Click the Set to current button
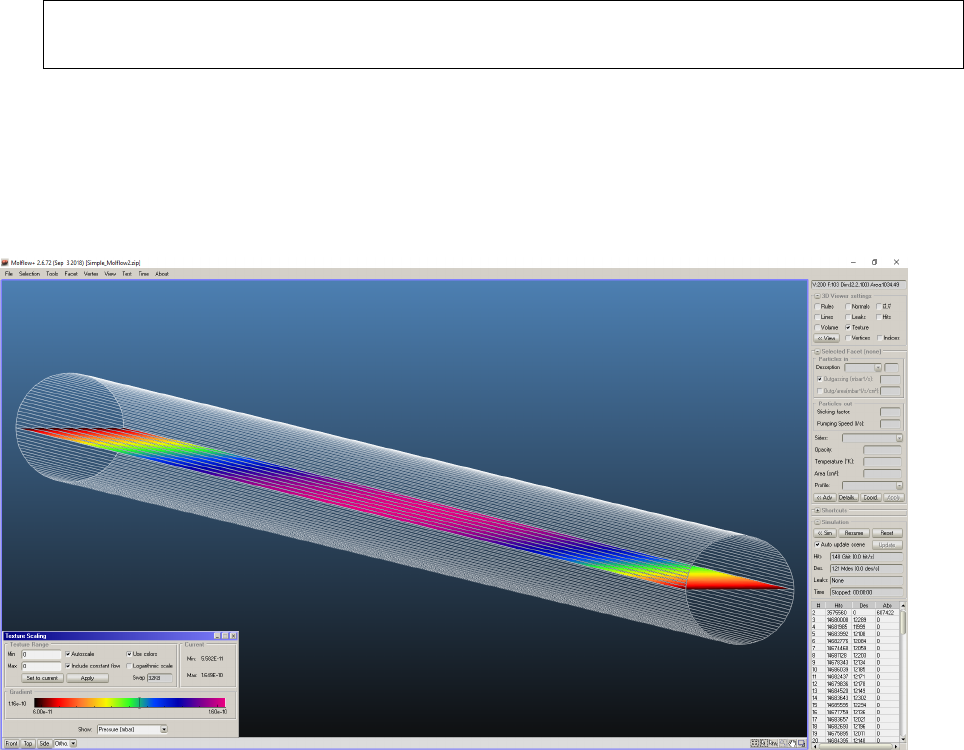The image size is (964, 750). click(x=42, y=678)
